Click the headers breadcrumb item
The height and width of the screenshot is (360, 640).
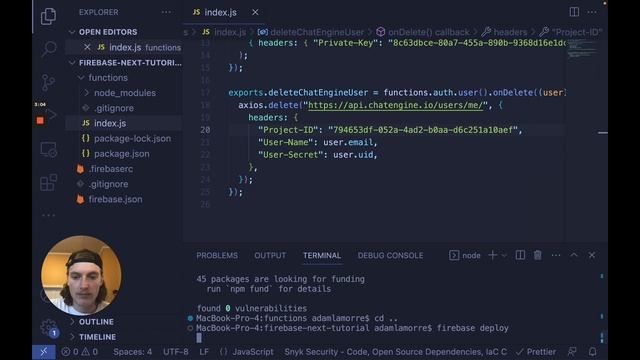(510, 32)
